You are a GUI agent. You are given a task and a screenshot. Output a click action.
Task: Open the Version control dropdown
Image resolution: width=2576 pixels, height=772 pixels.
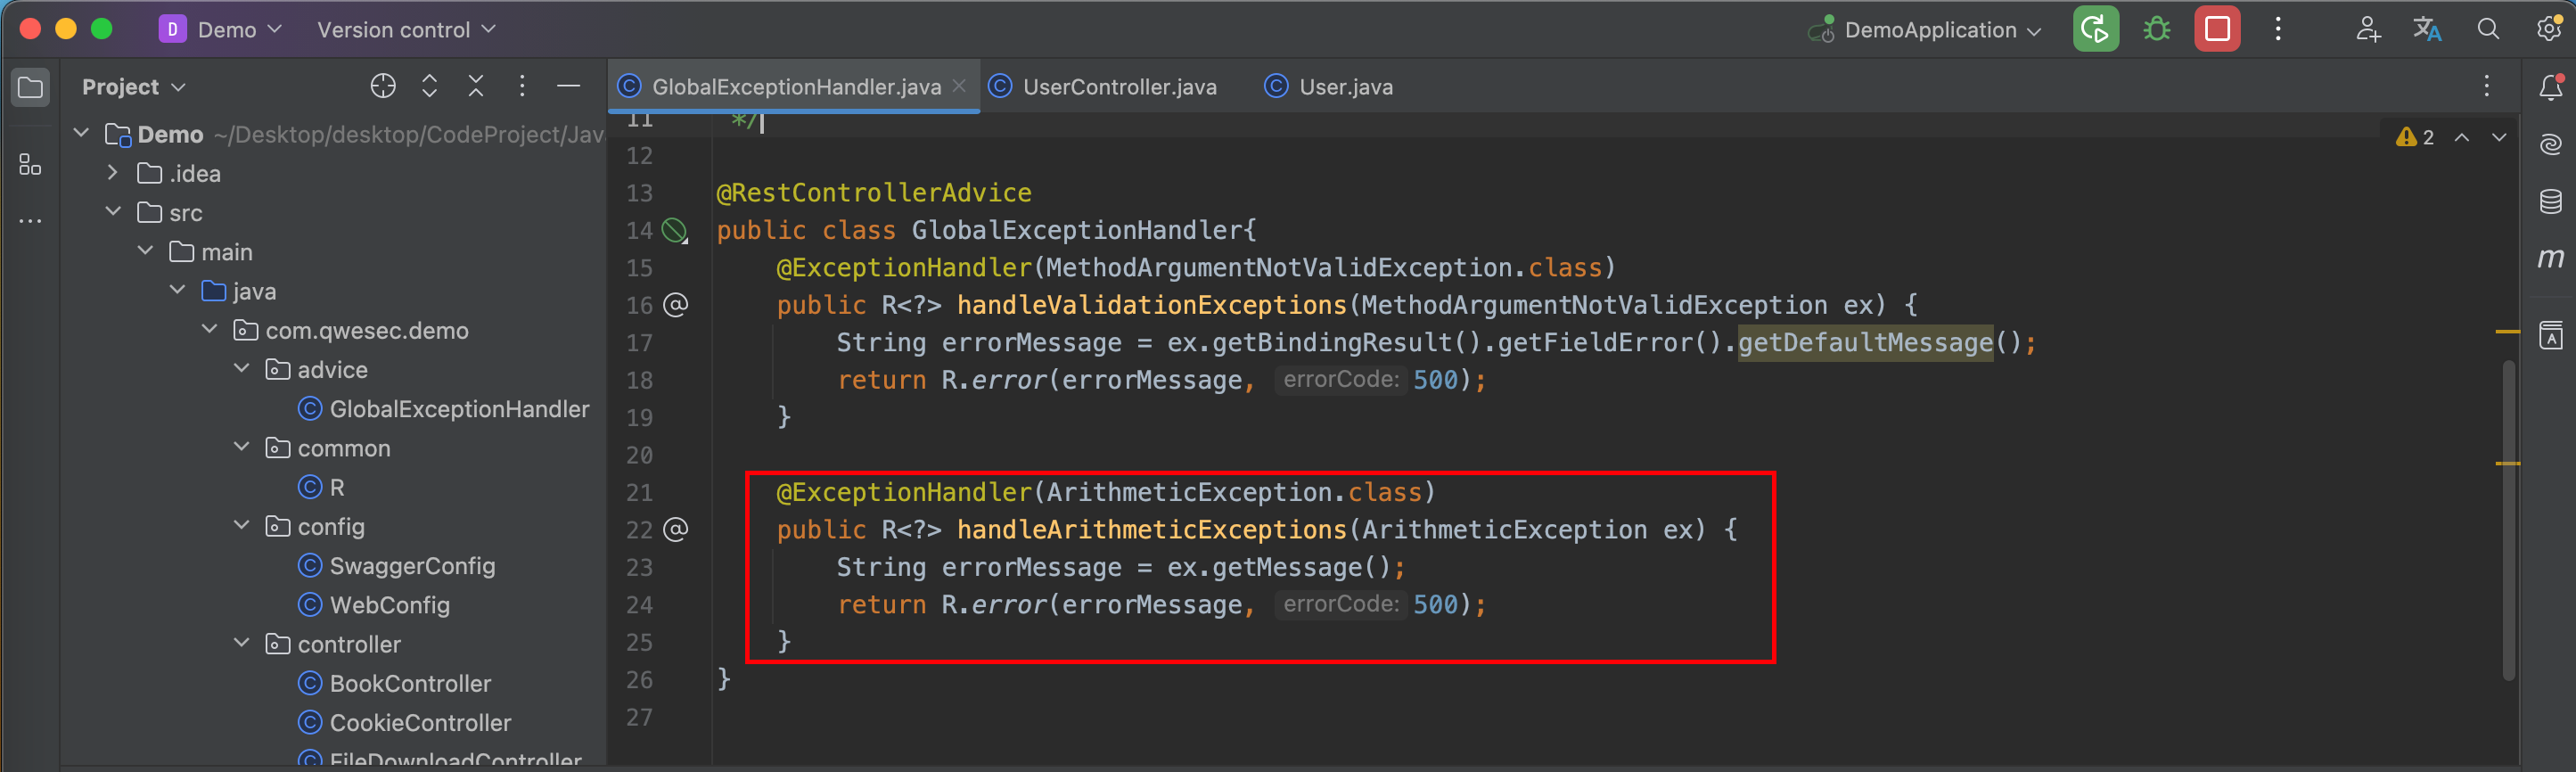pyautogui.click(x=406, y=29)
